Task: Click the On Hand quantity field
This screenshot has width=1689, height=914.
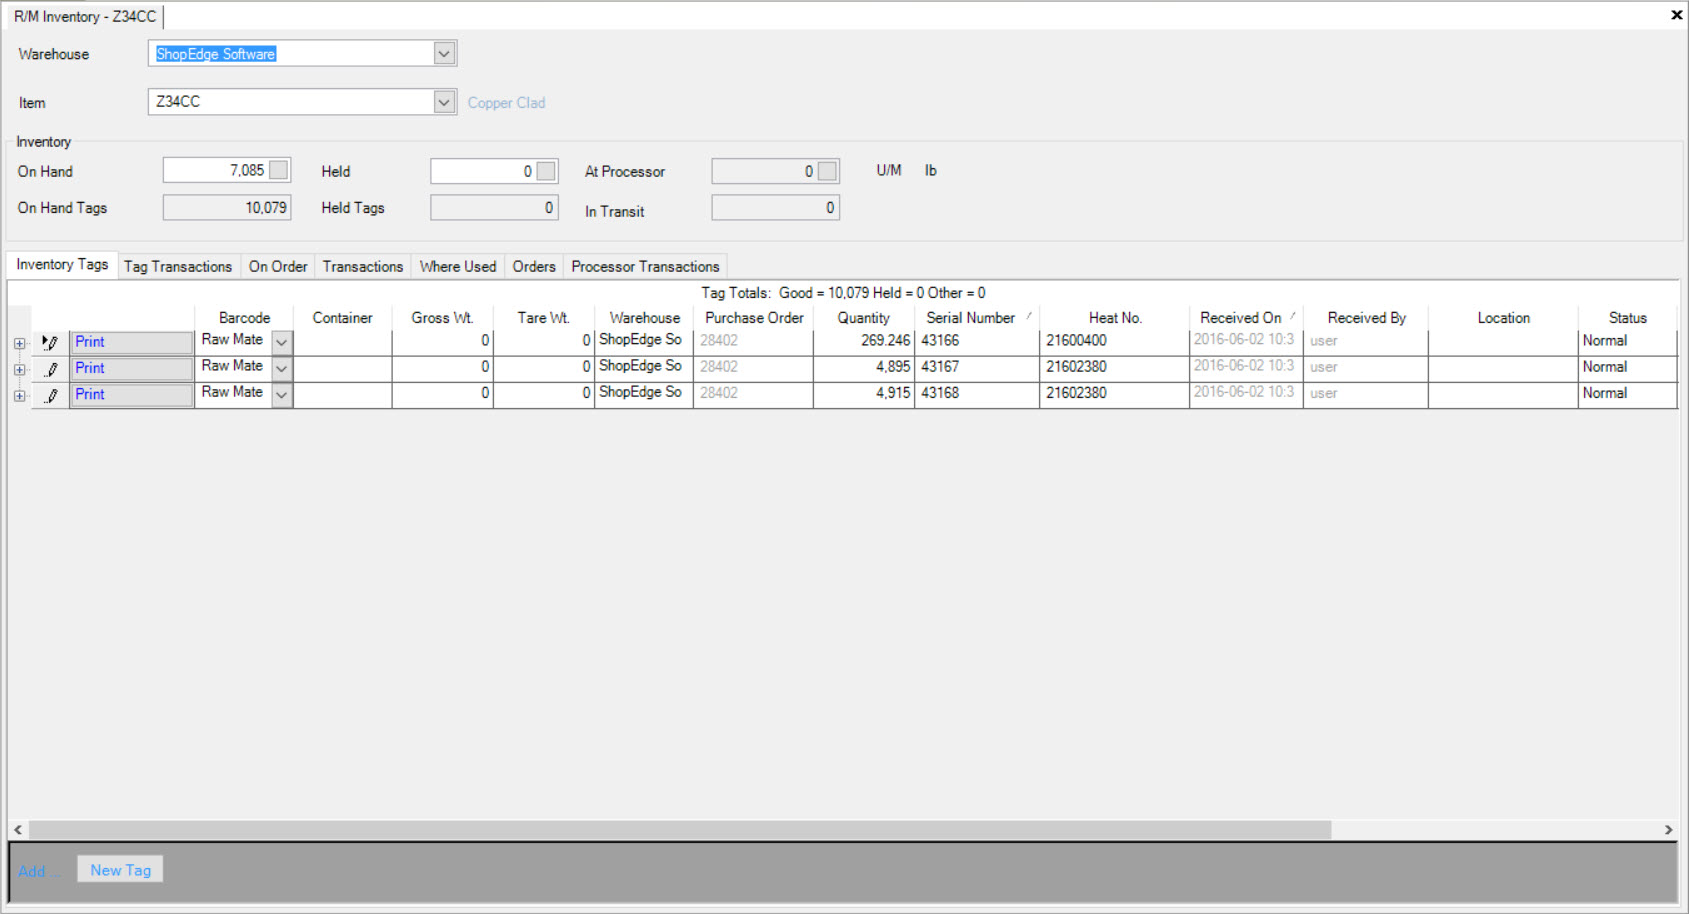Action: [x=227, y=170]
